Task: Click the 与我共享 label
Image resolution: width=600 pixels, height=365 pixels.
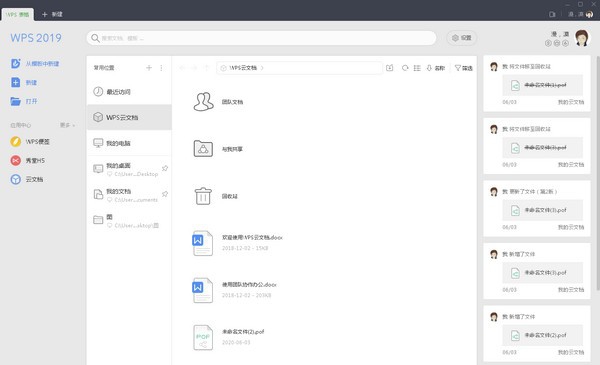Action: click(x=232, y=149)
